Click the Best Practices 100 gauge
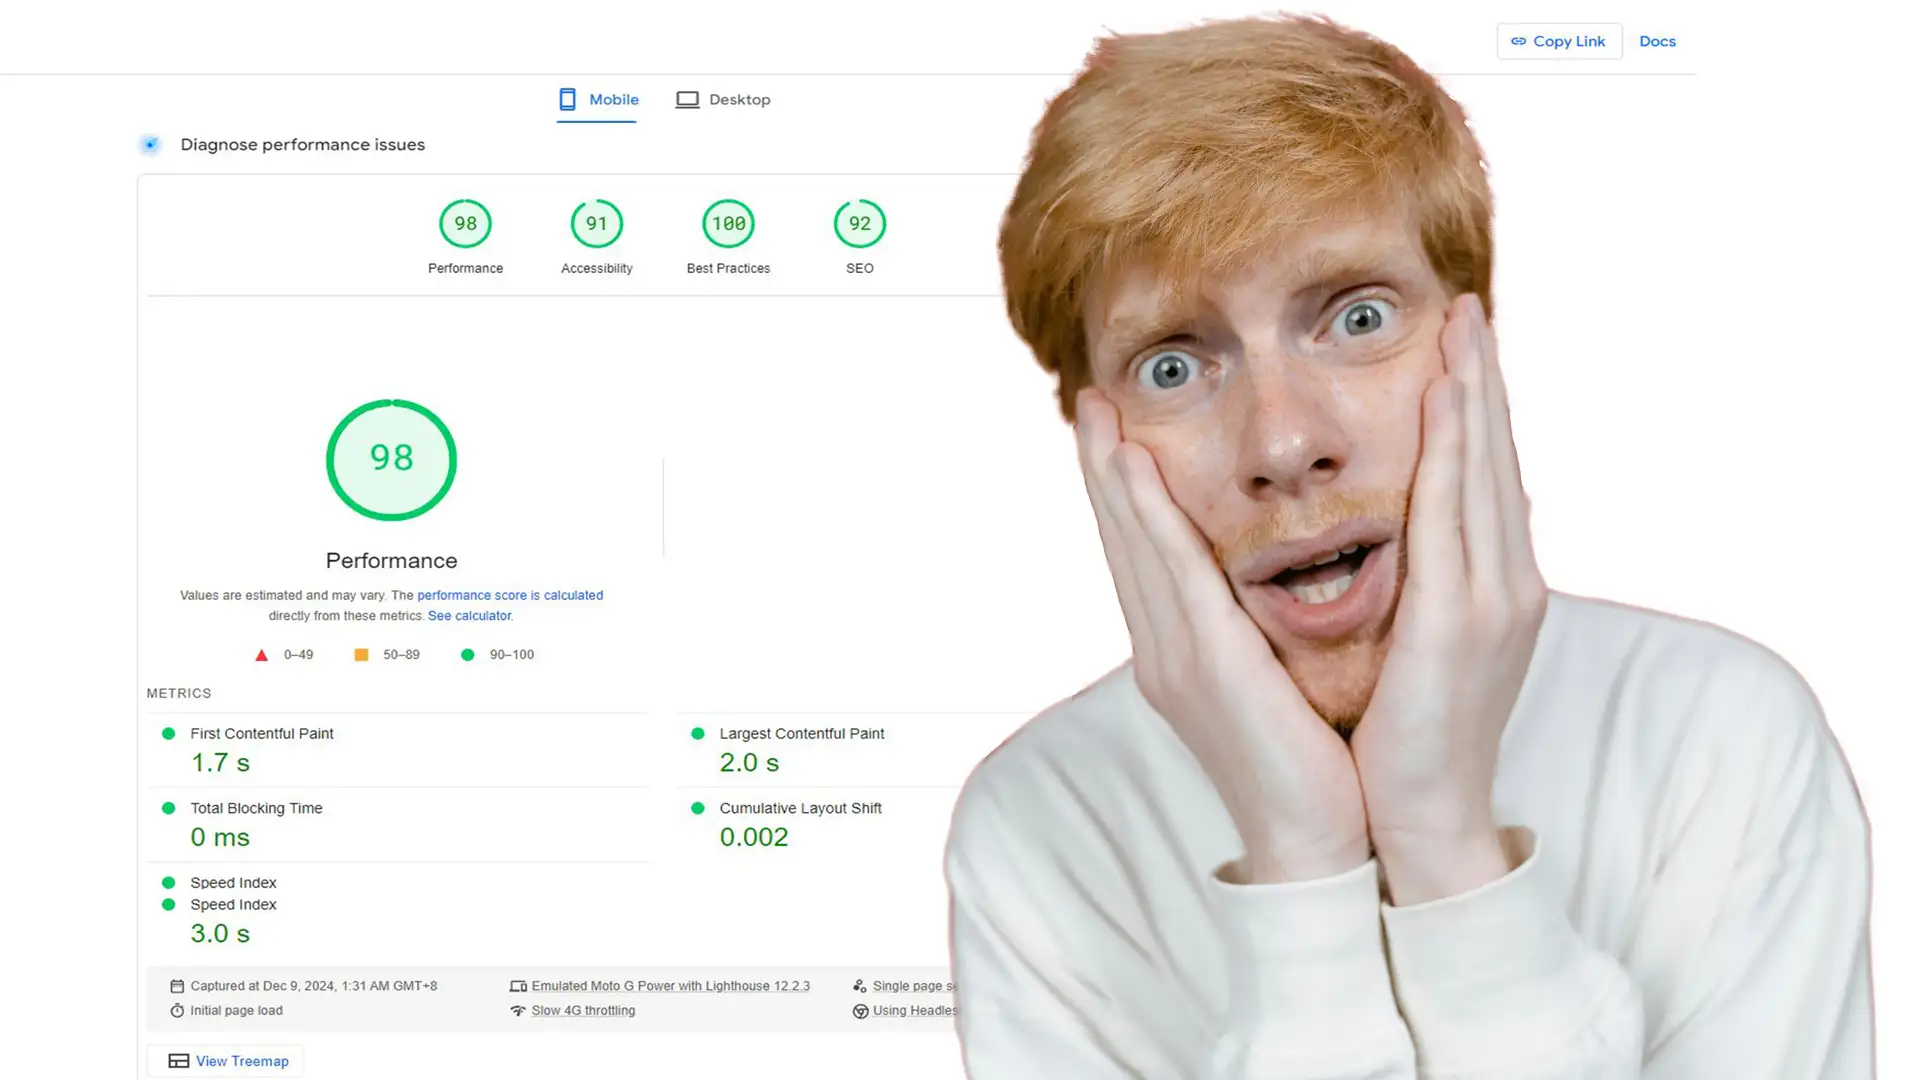This screenshot has width=1920, height=1080. click(x=728, y=224)
